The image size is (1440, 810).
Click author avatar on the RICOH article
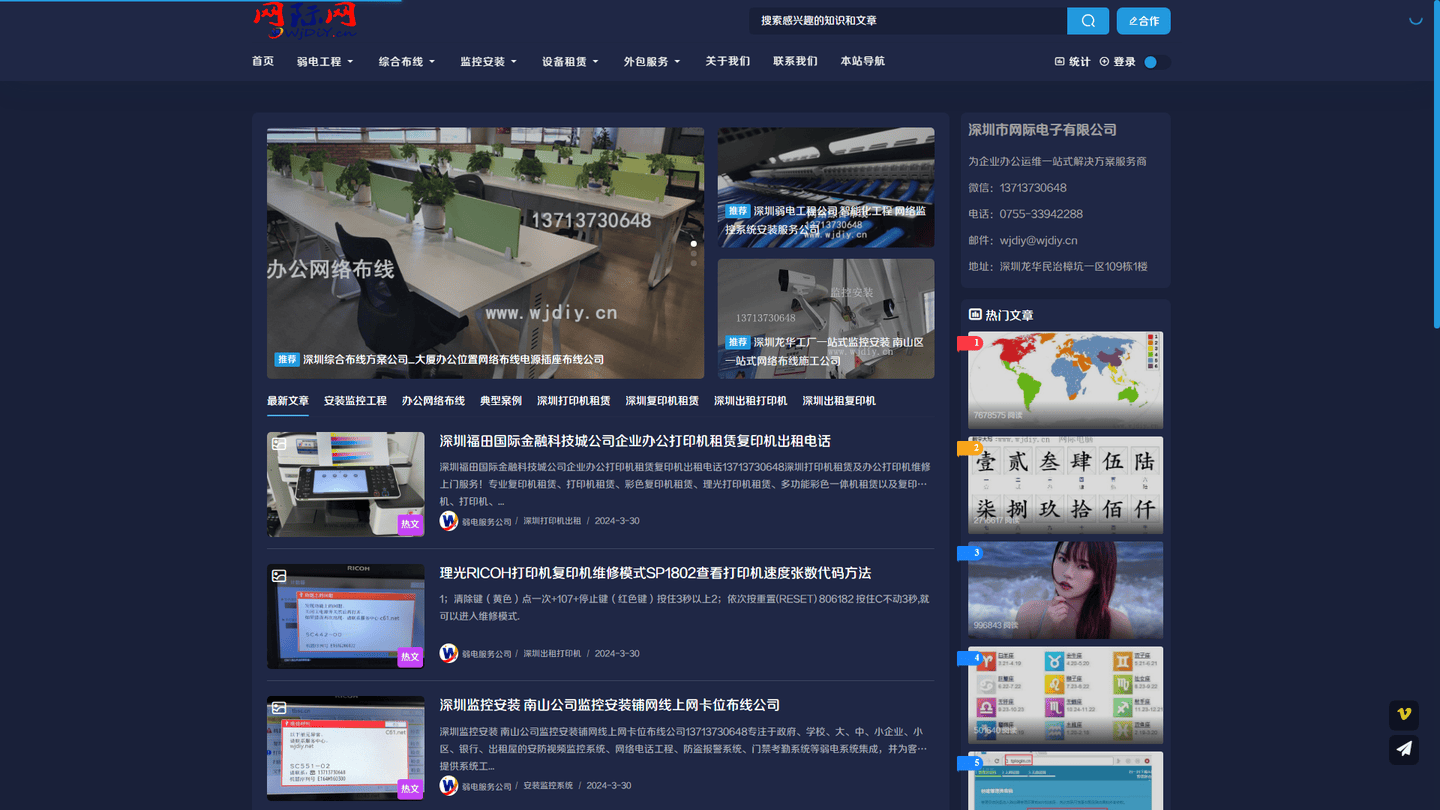[x=449, y=653]
